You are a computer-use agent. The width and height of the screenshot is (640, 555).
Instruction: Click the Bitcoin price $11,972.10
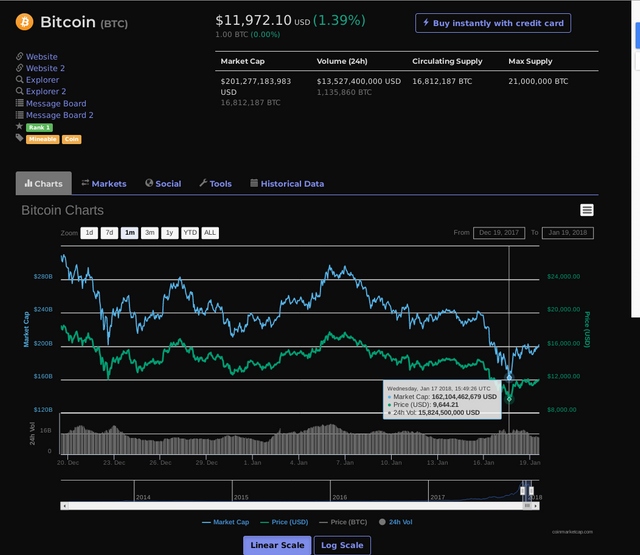pyautogui.click(x=253, y=20)
